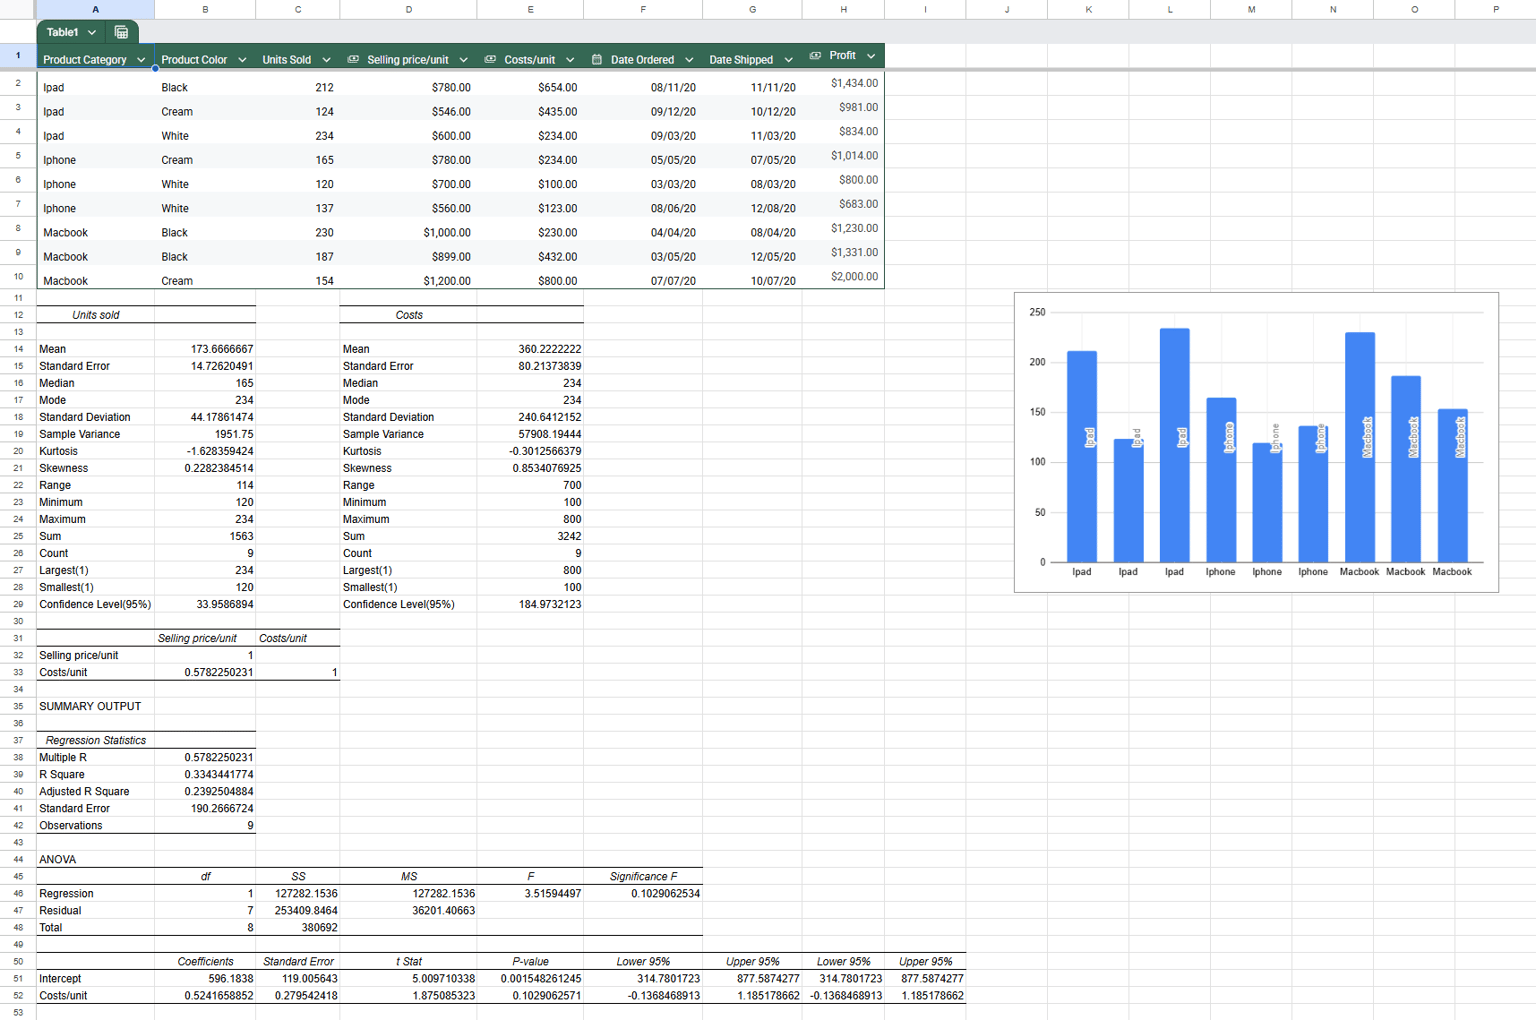Image resolution: width=1536 pixels, height=1020 pixels.
Task: Select cell with profit $2,000.00
Action: click(843, 277)
